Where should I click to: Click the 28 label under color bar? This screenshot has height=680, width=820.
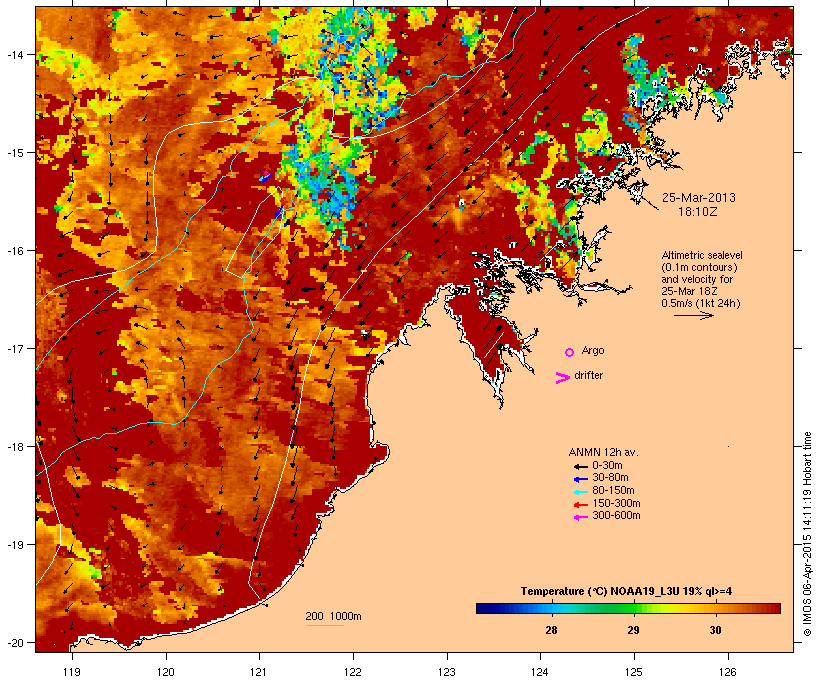551,630
